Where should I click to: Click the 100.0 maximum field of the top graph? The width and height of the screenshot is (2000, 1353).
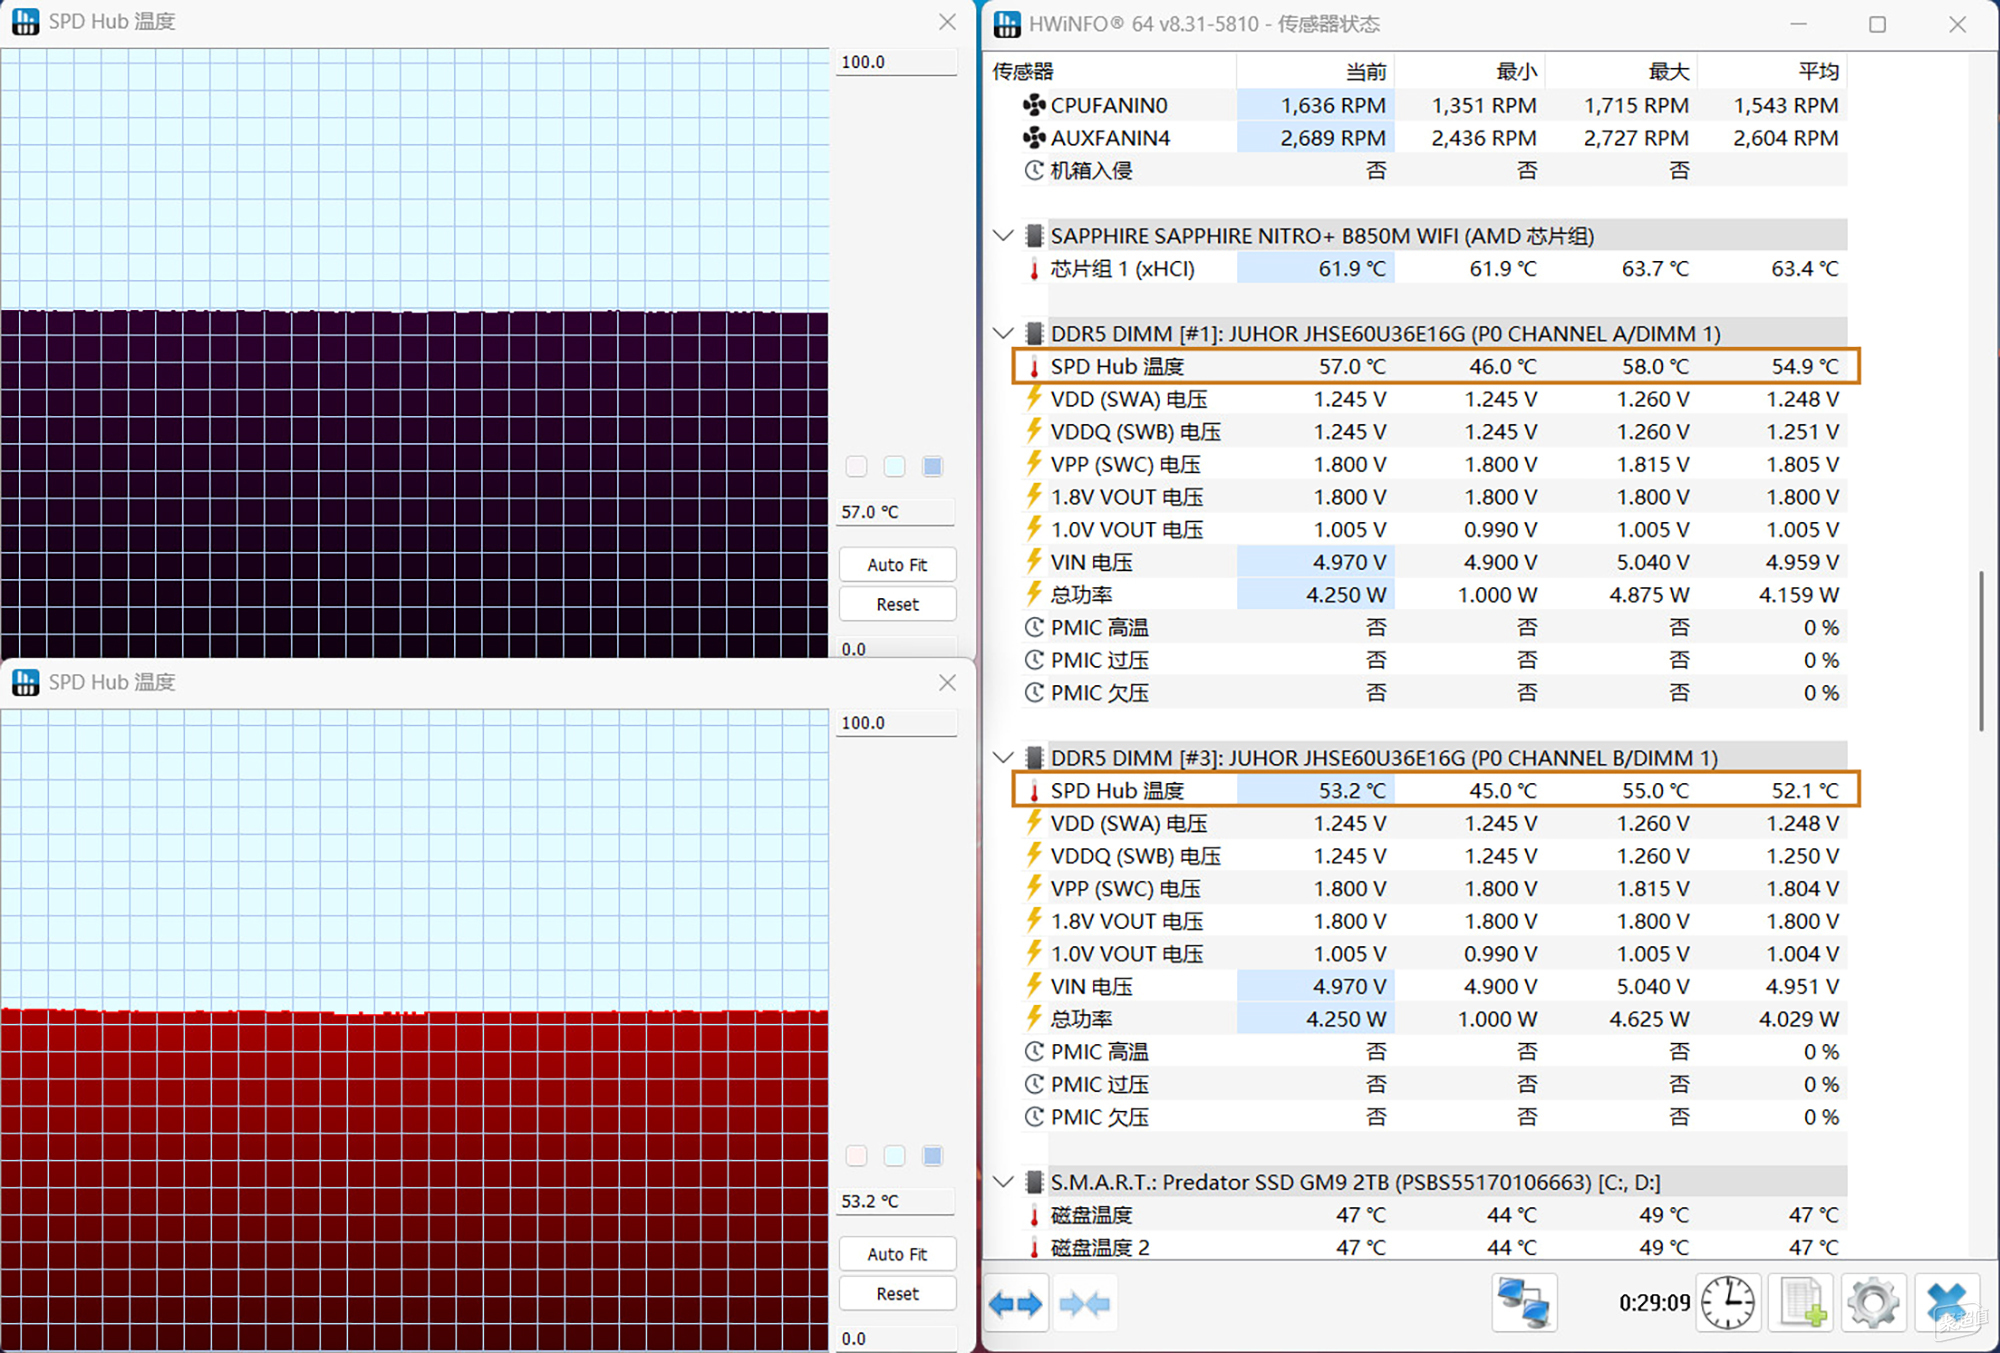pyautogui.click(x=895, y=62)
